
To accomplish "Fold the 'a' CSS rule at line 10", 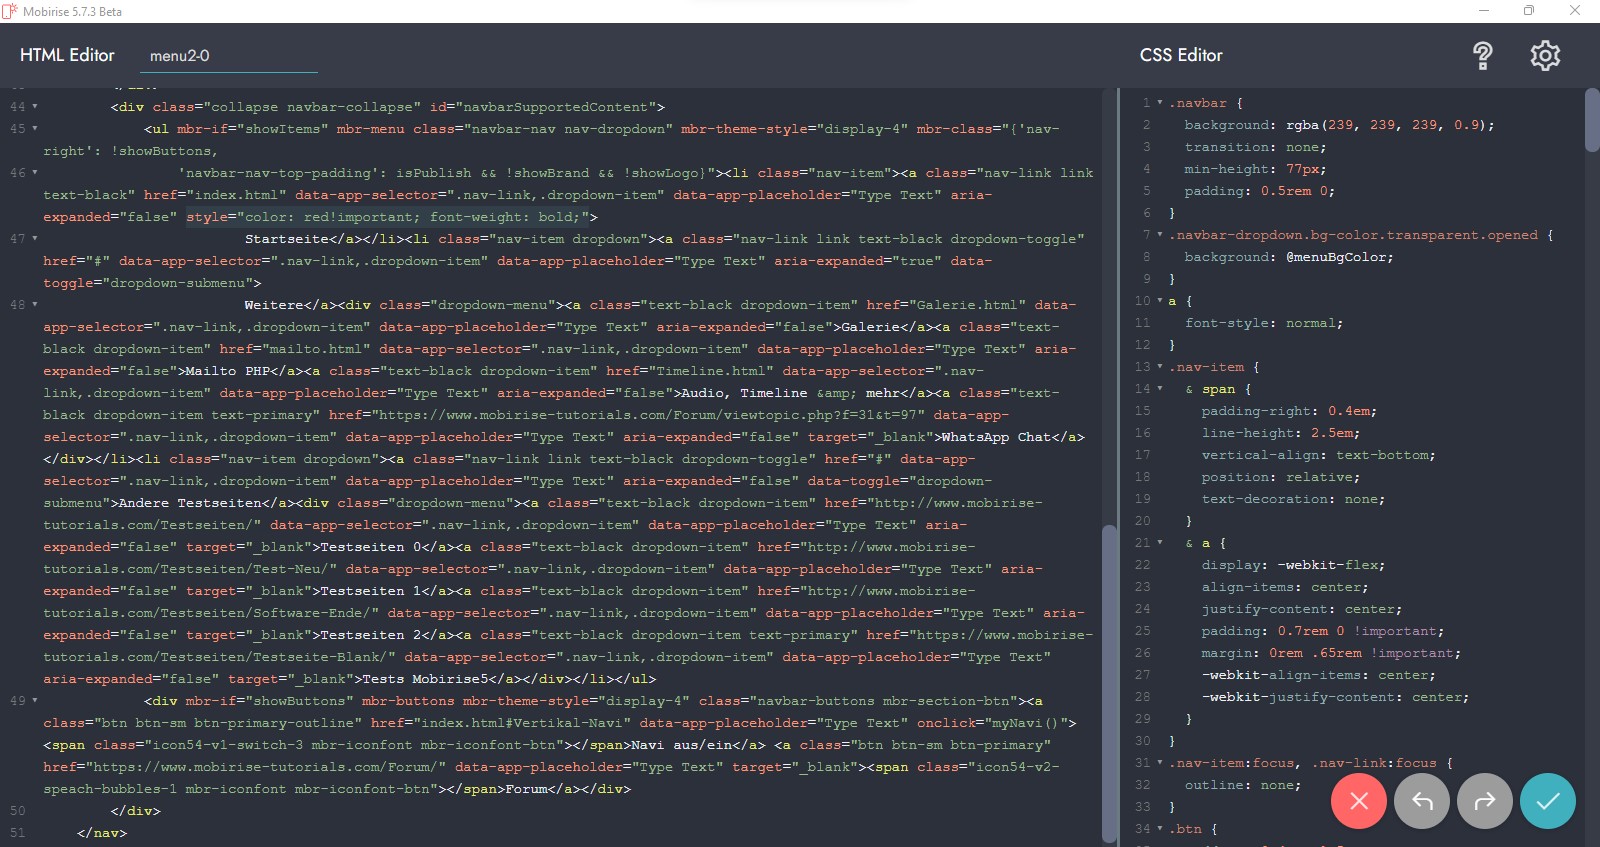I will click(x=1160, y=301).
